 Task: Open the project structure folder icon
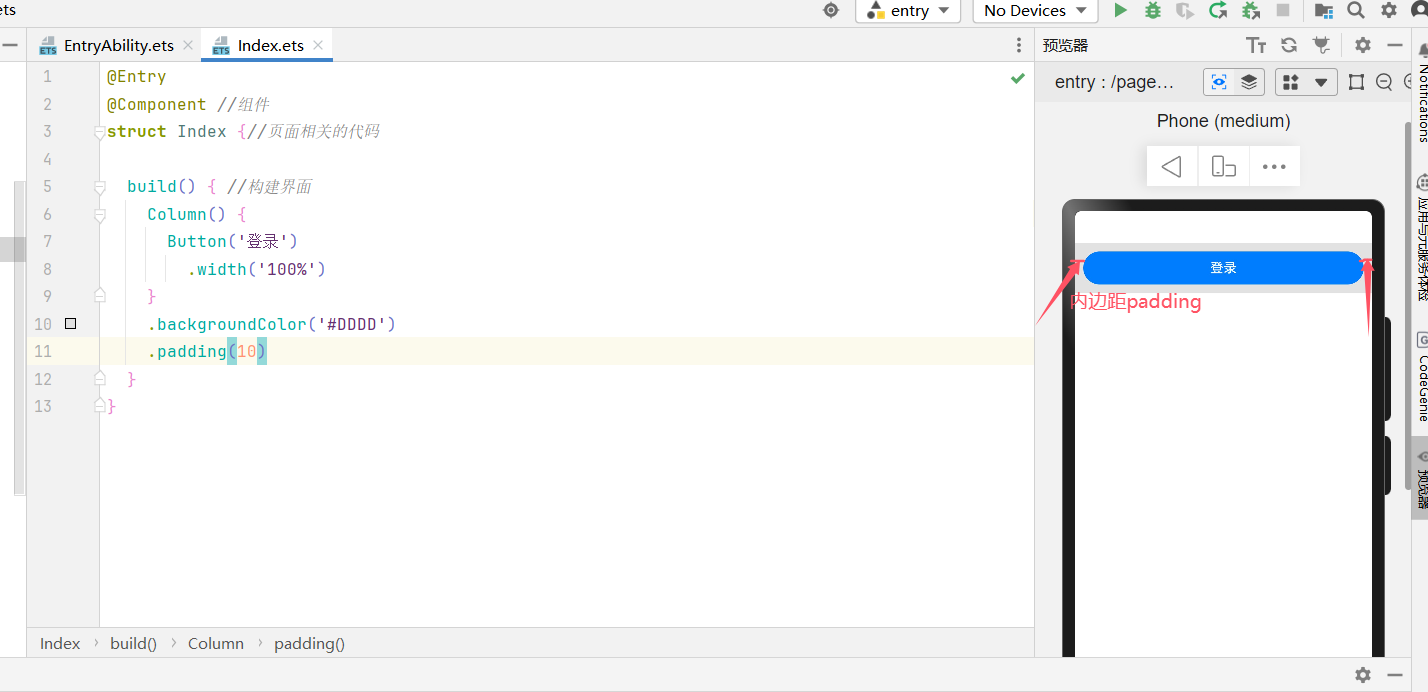(1324, 10)
